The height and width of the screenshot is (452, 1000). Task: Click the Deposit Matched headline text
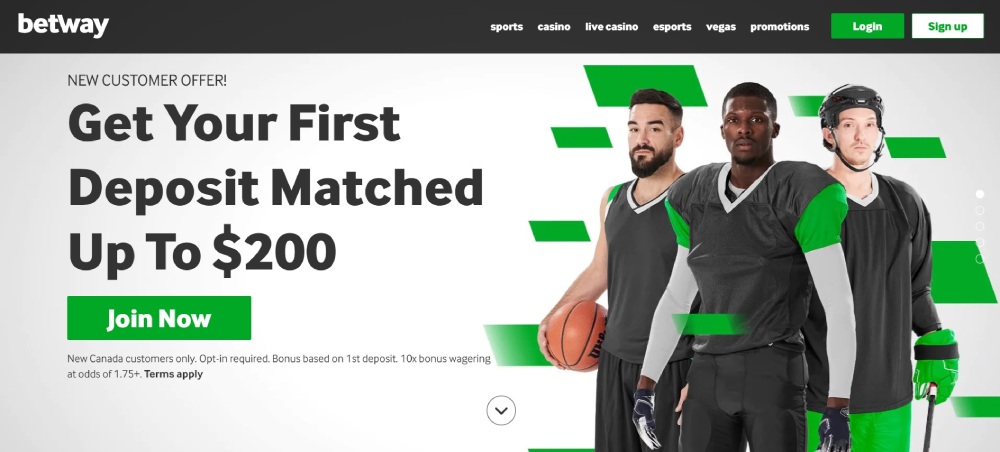pos(276,187)
